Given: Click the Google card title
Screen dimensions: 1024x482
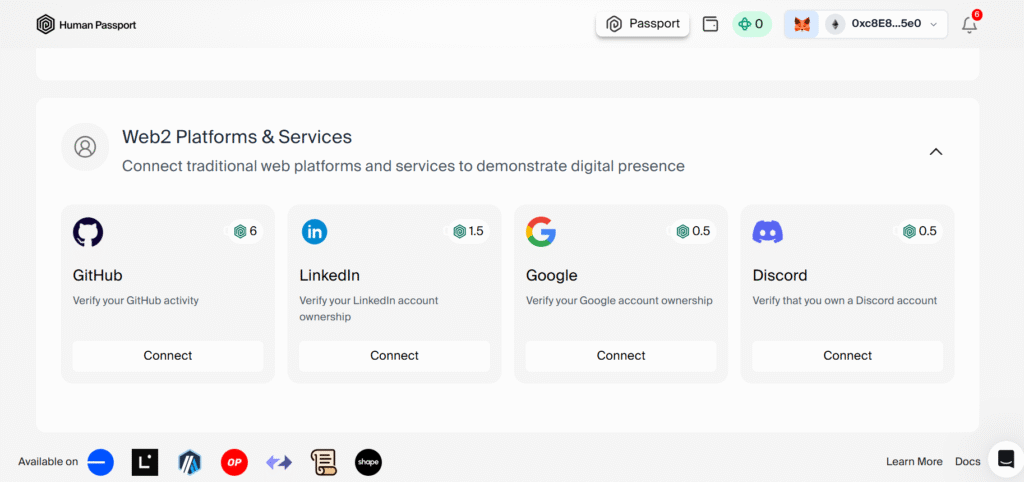Looking at the screenshot, I should click(552, 276).
